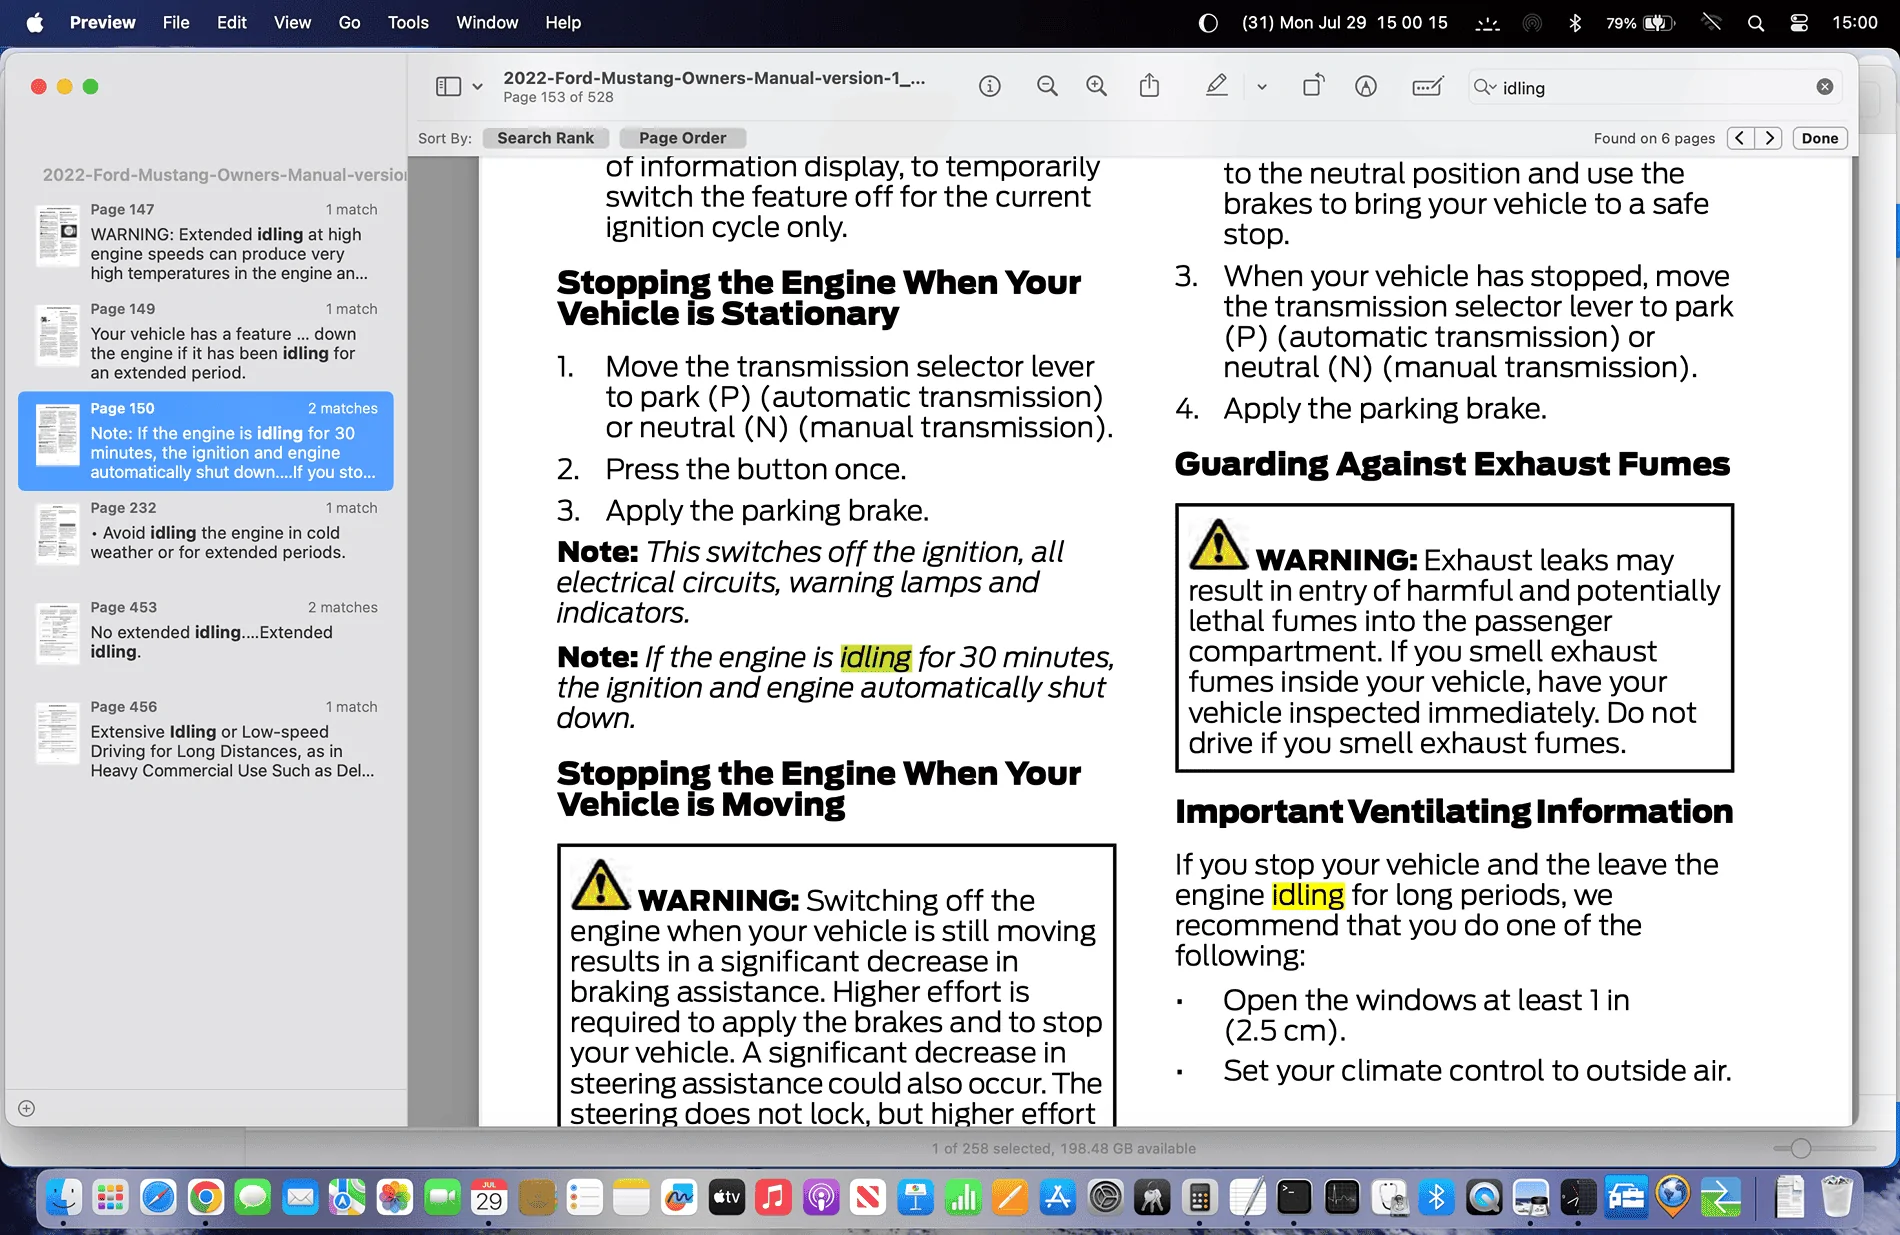The width and height of the screenshot is (1900, 1235).
Task: Open the Window menu
Action: [487, 22]
